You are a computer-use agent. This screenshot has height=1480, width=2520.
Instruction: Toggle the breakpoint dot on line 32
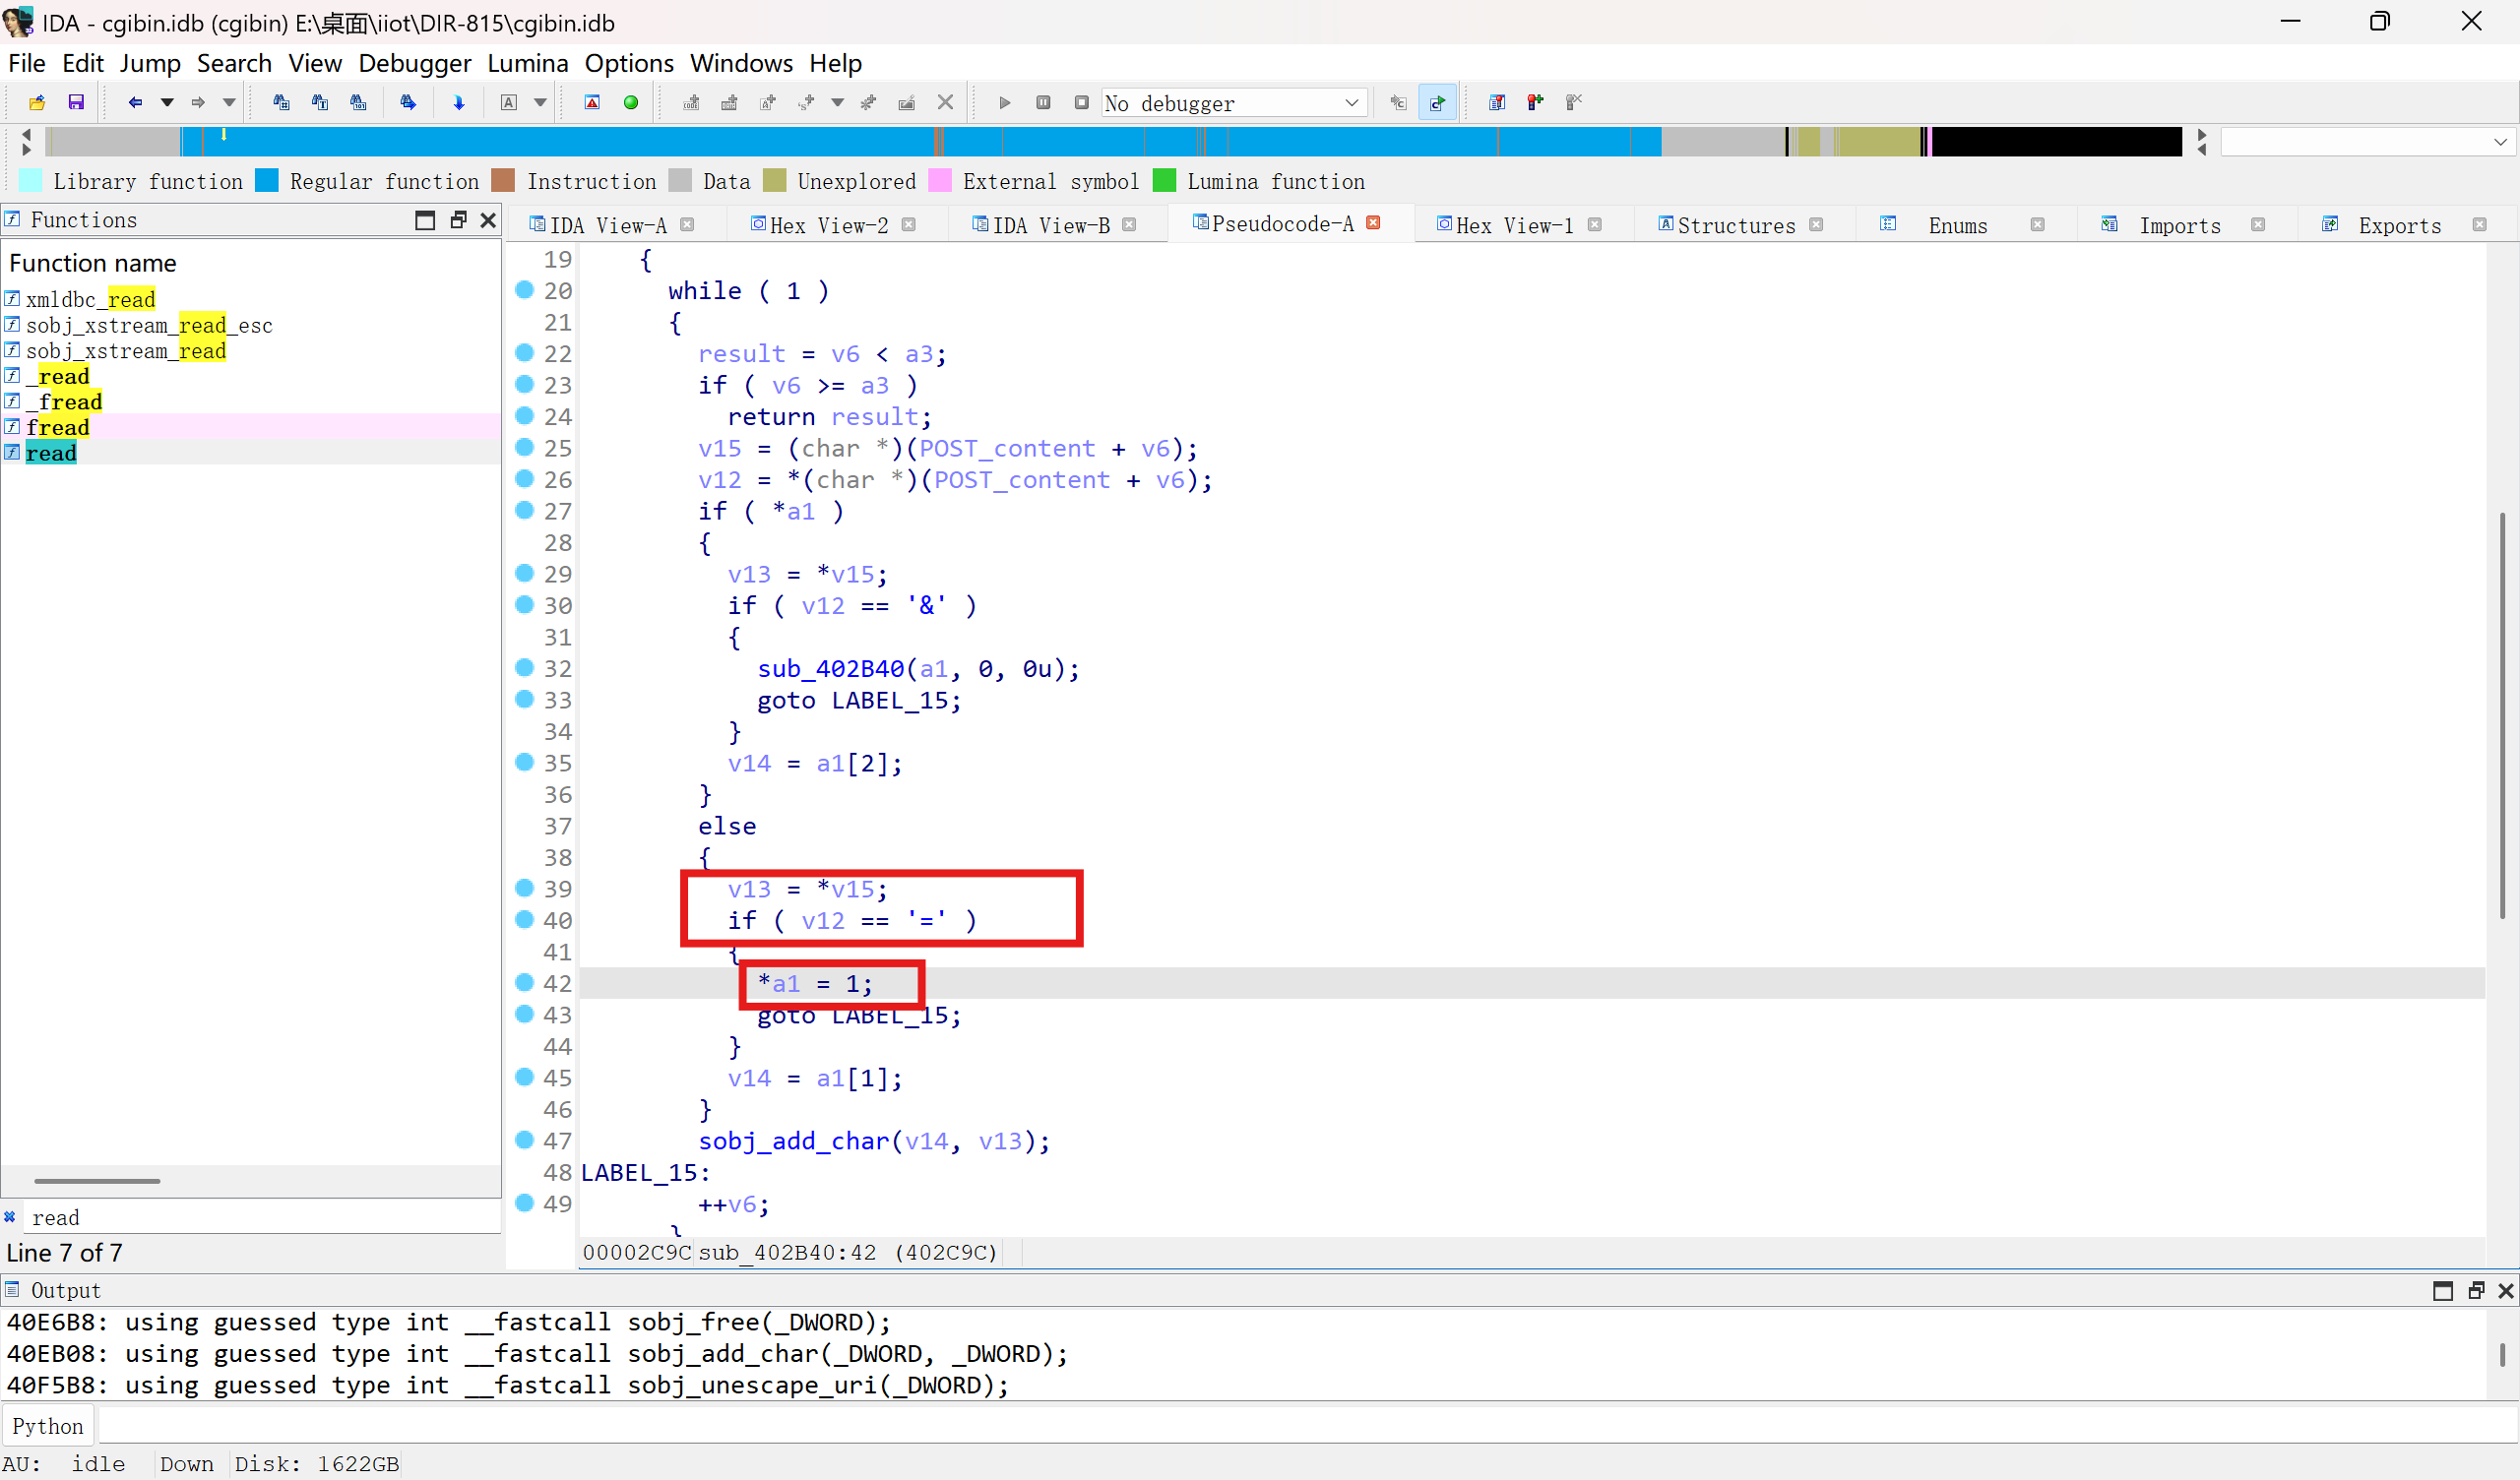click(x=524, y=668)
